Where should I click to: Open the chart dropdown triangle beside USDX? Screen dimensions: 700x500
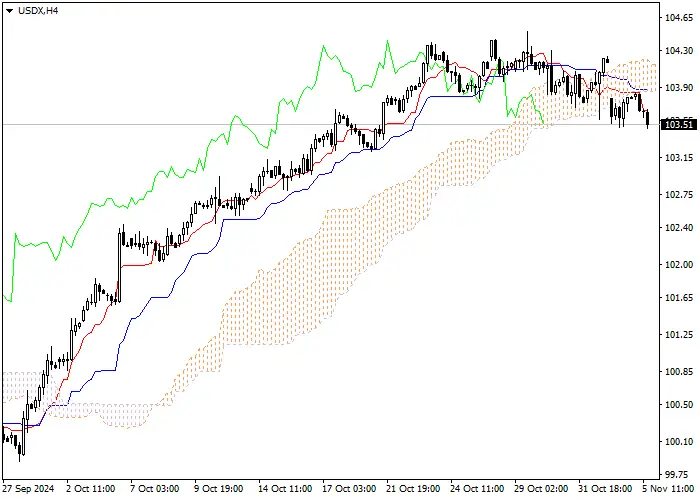(x=9, y=11)
